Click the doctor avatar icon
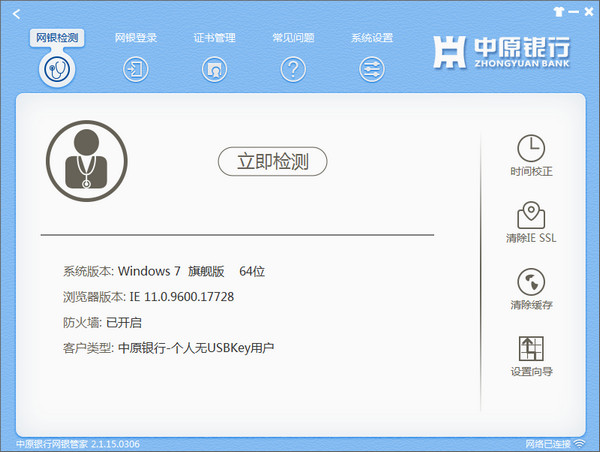Viewport: 600px width, 452px height. pos(86,161)
